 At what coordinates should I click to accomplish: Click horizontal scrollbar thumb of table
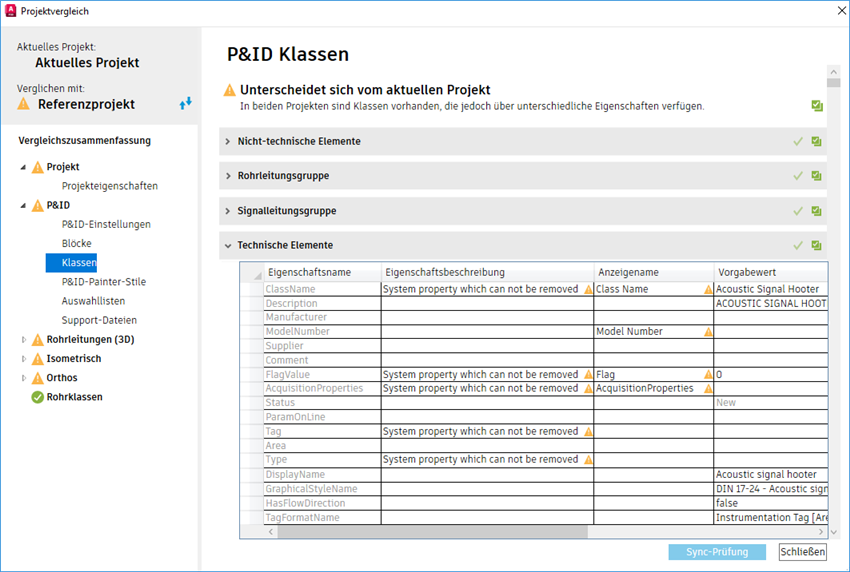tap(432, 532)
